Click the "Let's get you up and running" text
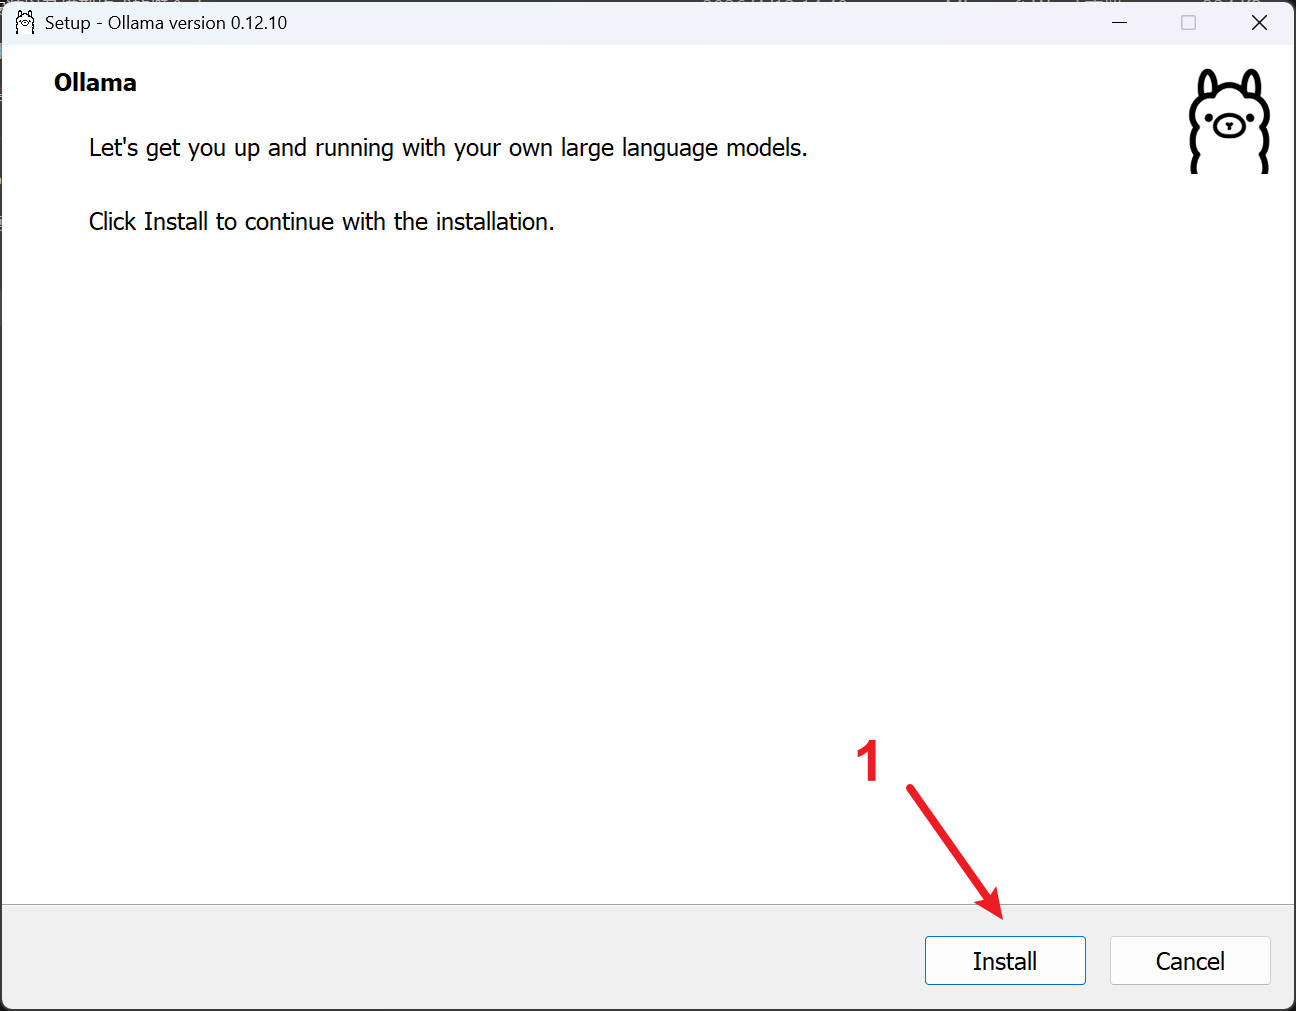1296x1011 pixels. coord(448,148)
